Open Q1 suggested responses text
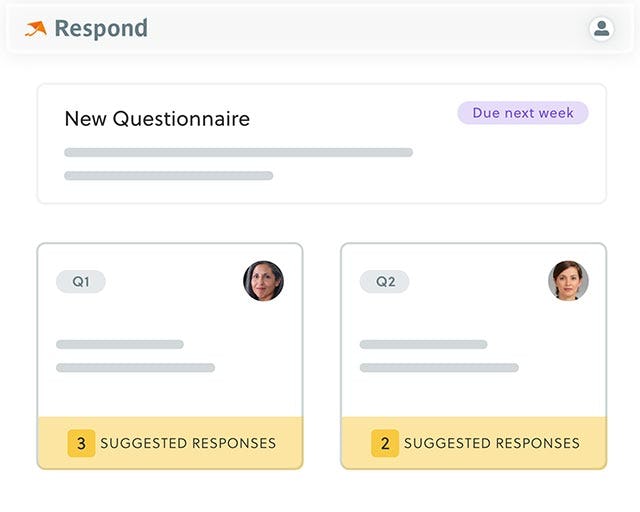Image resolution: width=640 pixels, height=512 pixels. [188, 443]
